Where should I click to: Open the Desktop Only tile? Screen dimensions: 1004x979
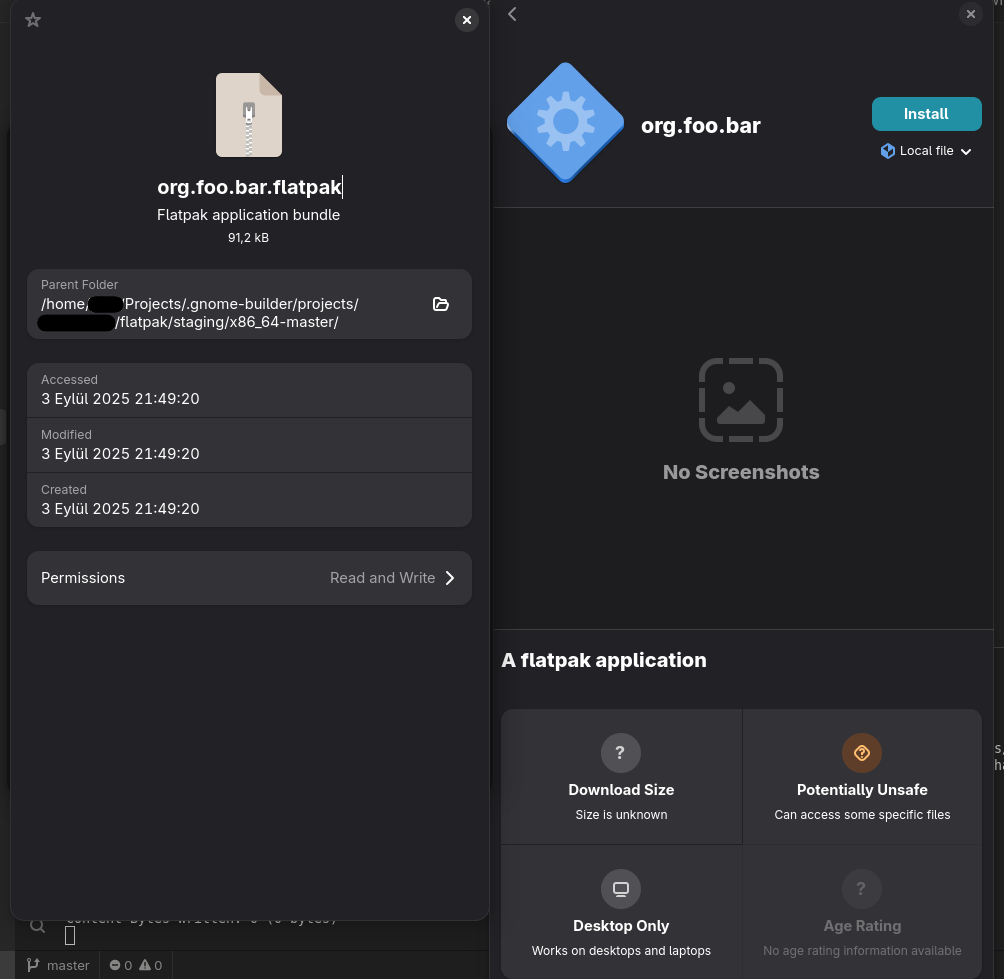[621, 911]
